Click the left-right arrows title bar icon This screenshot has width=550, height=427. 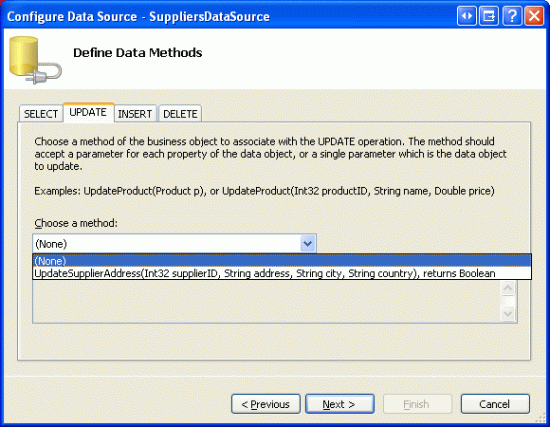pos(467,16)
